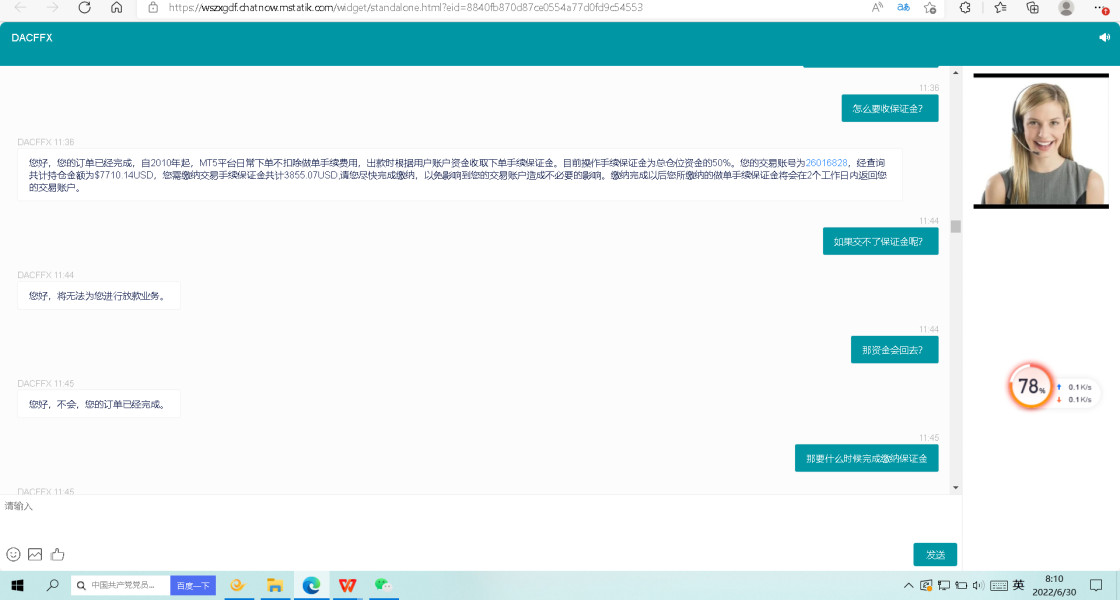Open the browser settings and more menu
This screenshot has width=1120, height=600.
pos(1101,7)
